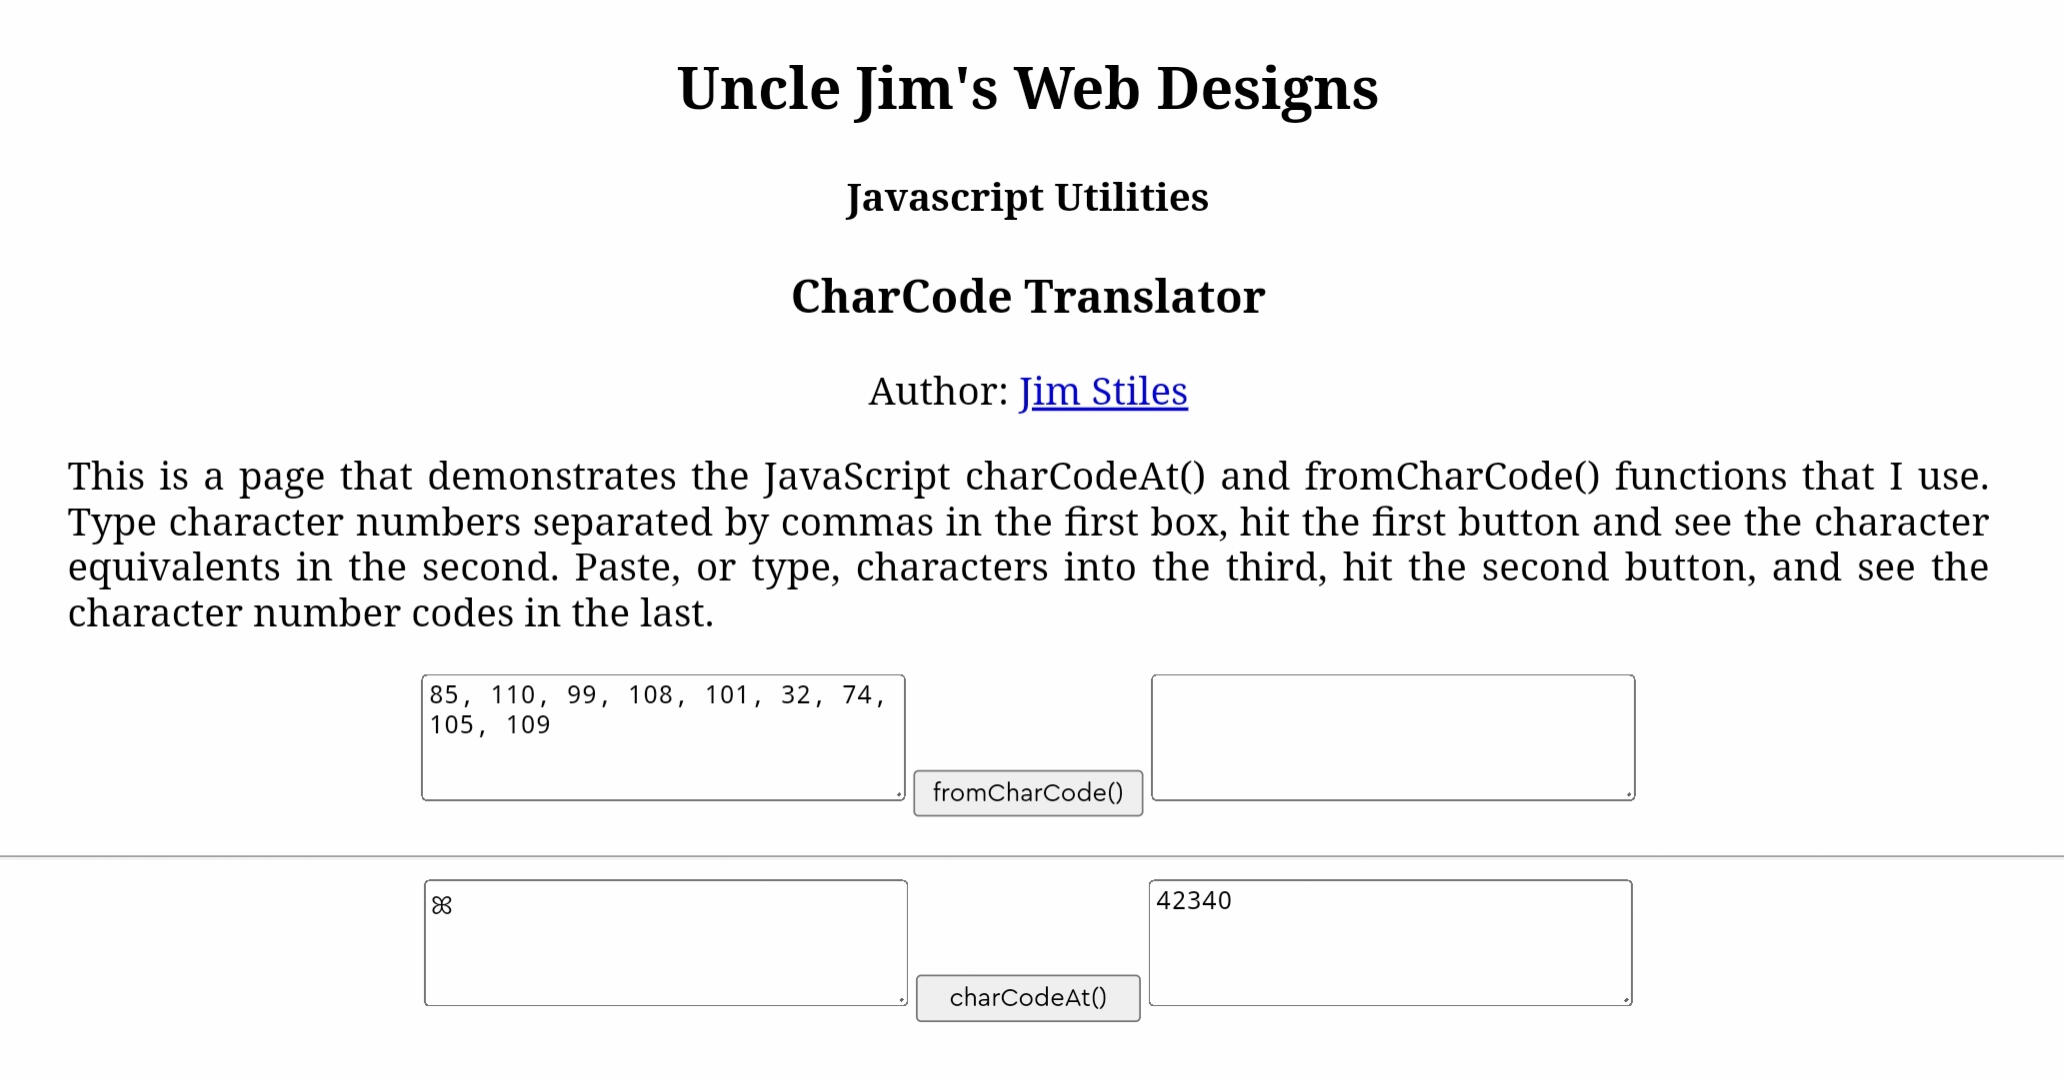Image resolution: width=2064 pixels, height=1080 pixels.
Task: Click the Javascript Utilities subheading
Action: pos(1027,198)
